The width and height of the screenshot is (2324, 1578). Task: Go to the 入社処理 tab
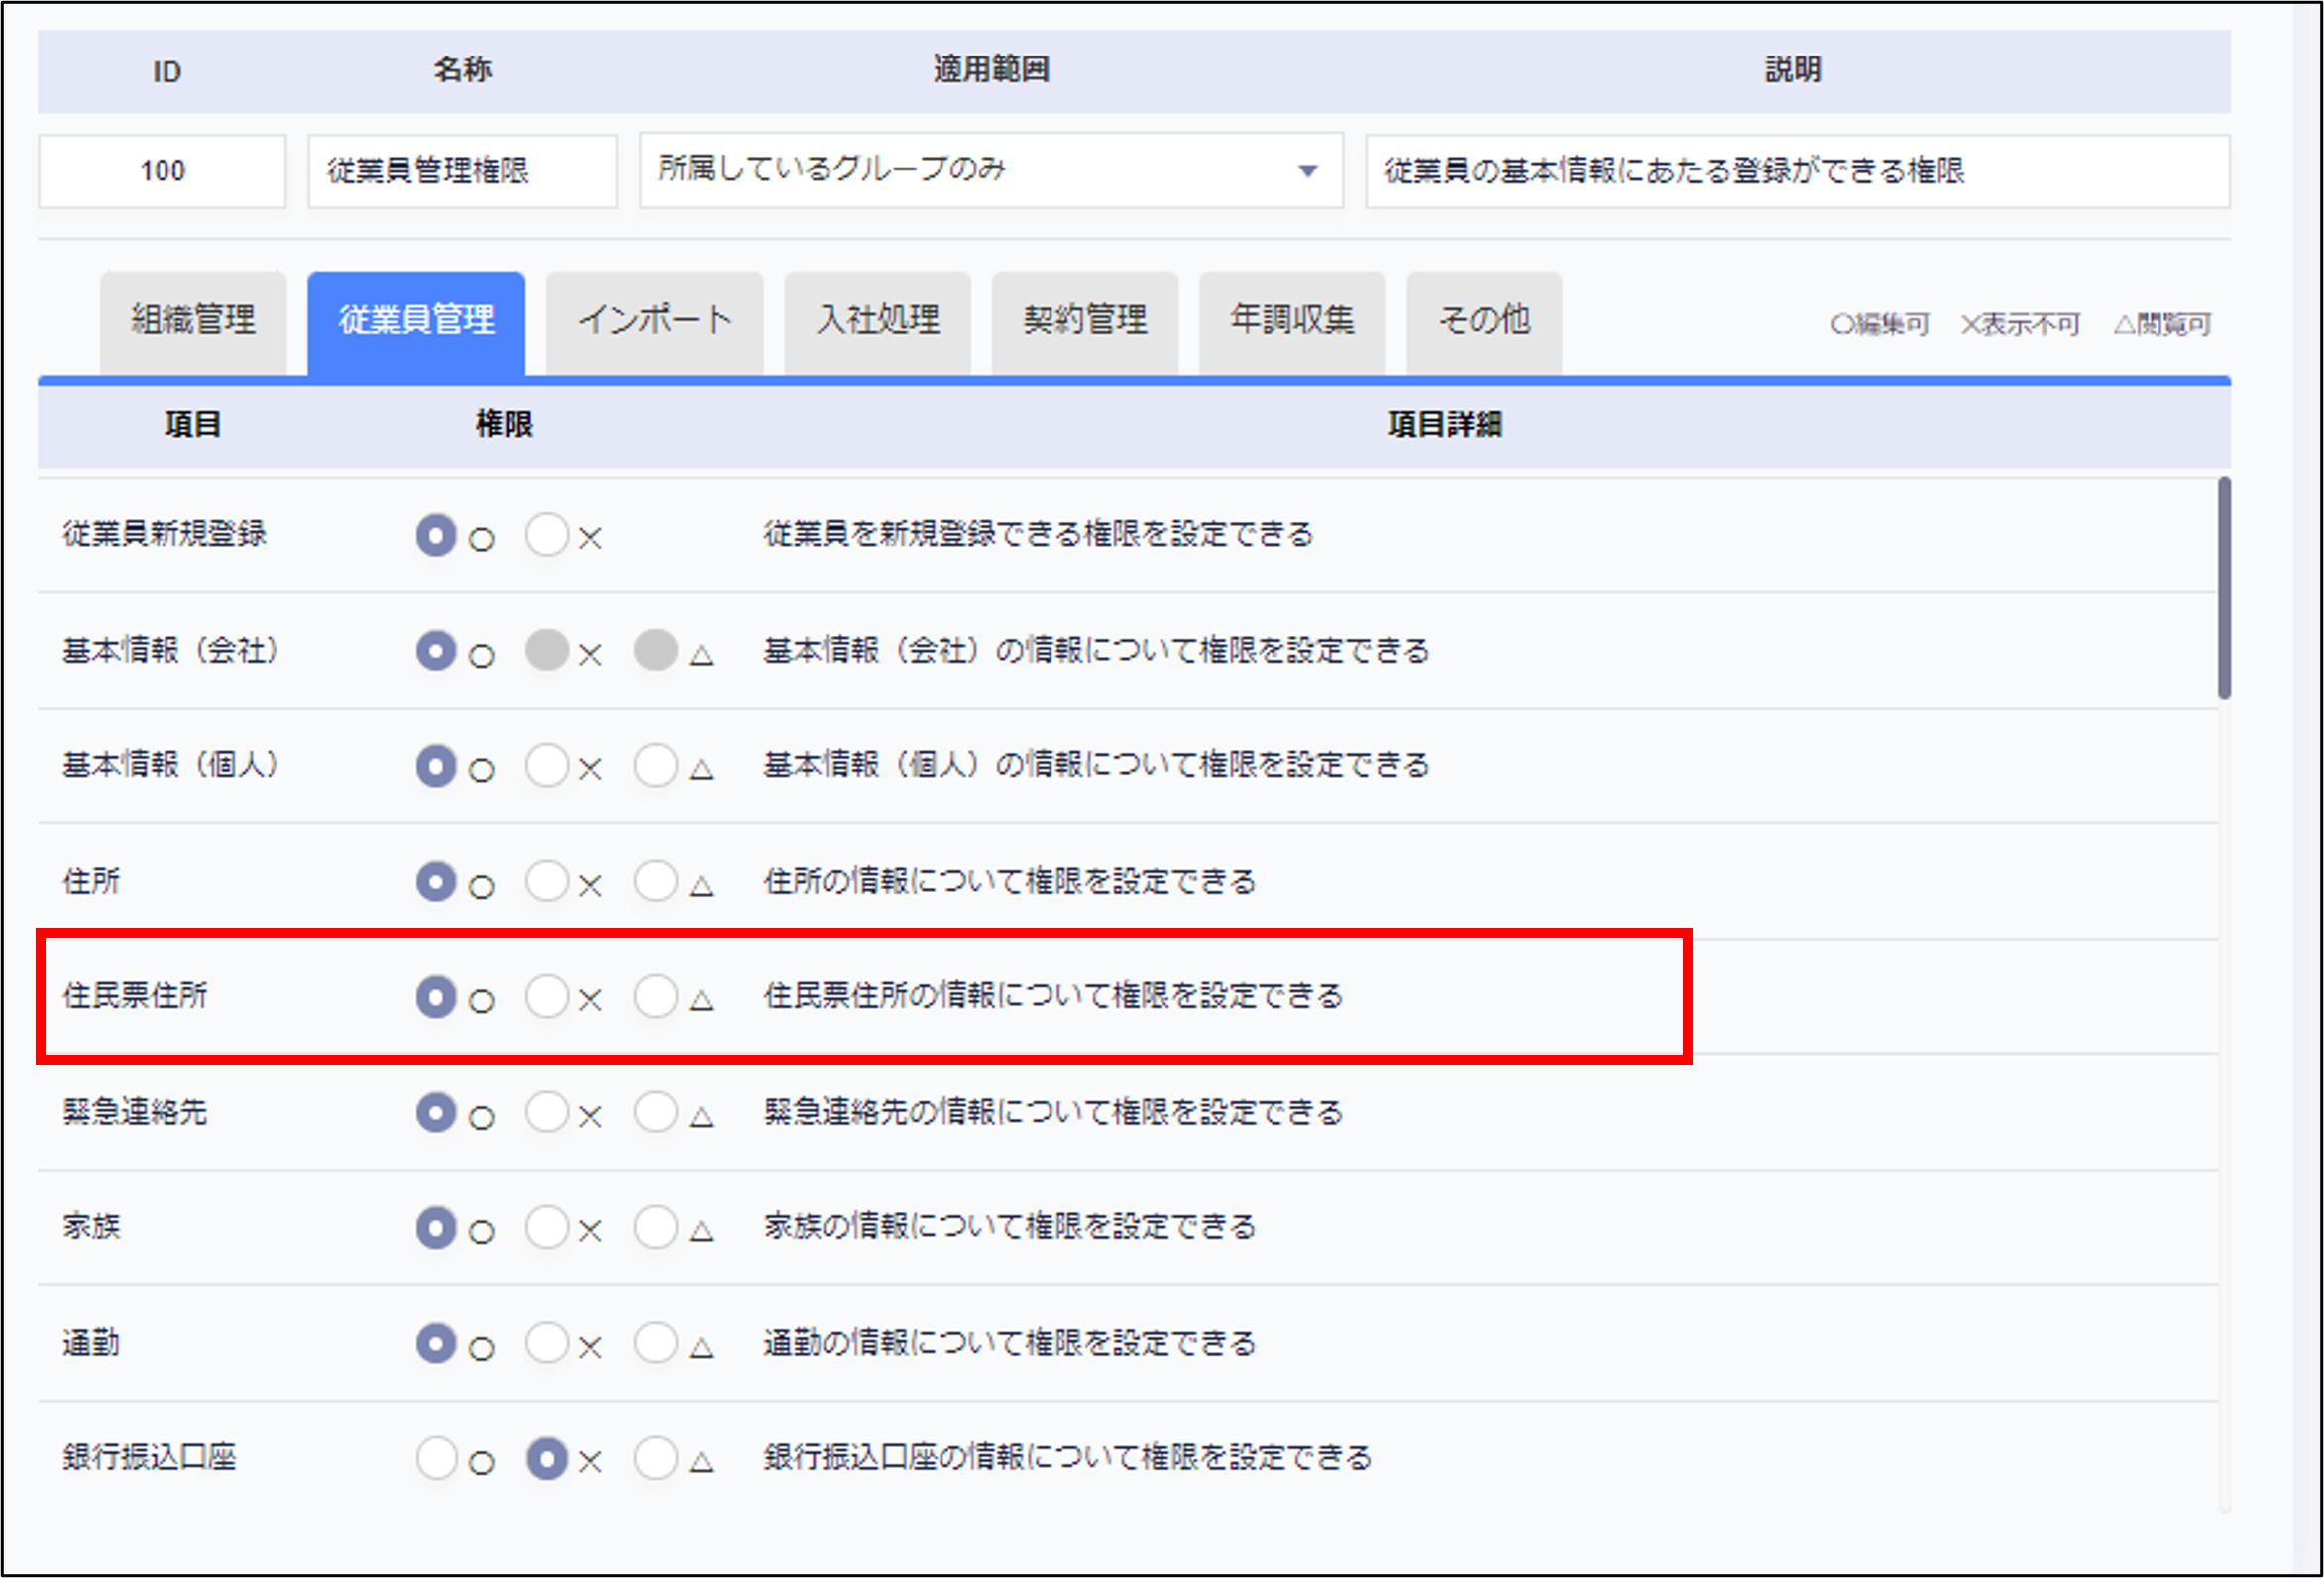pos(877,322)
